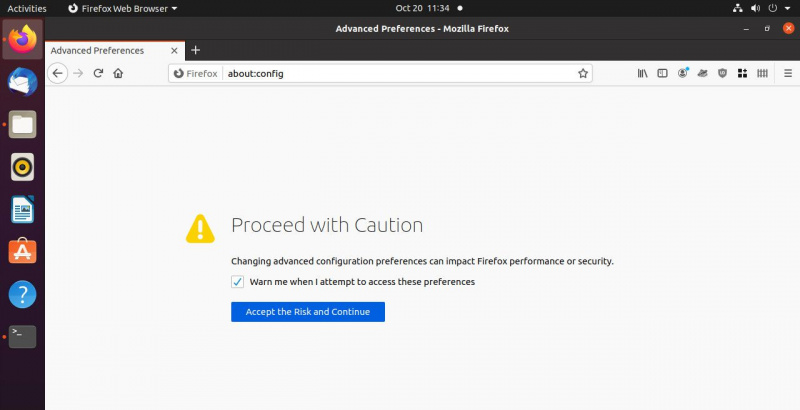Open a new tab with plus button
The image size is (800, 410).
(x=195, y=50)
